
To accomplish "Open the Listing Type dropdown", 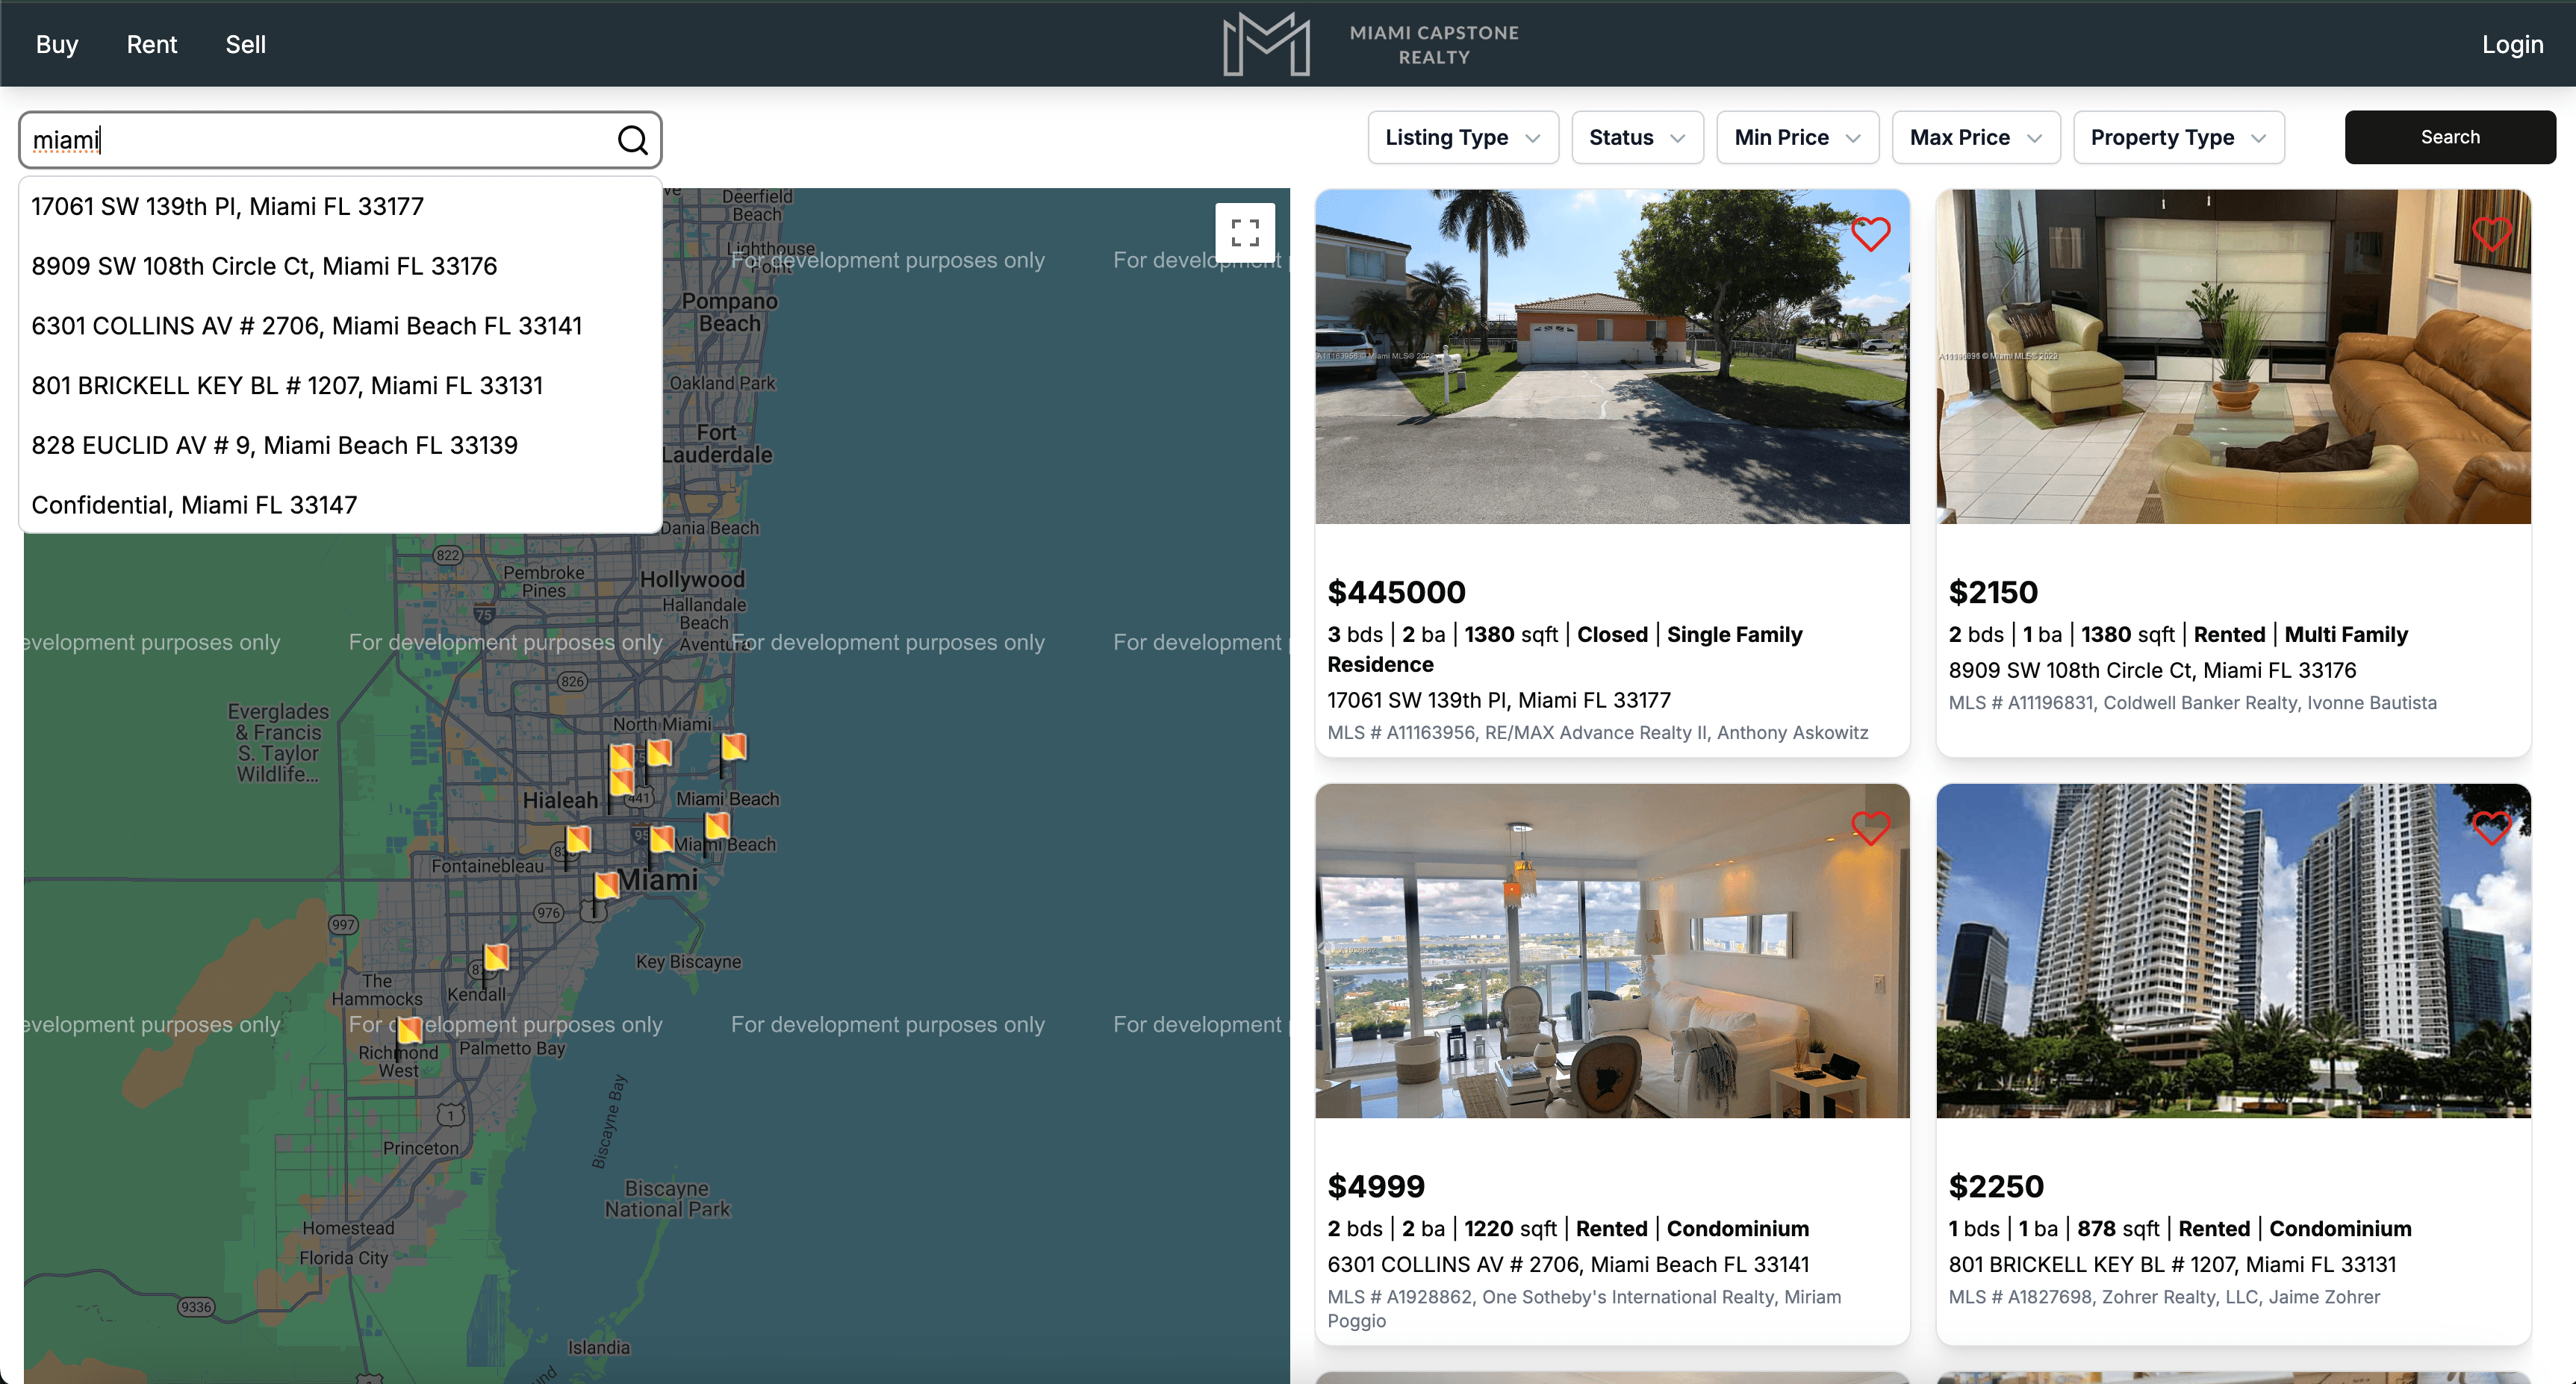I will pyautogui.click(x=1462, y=138).
